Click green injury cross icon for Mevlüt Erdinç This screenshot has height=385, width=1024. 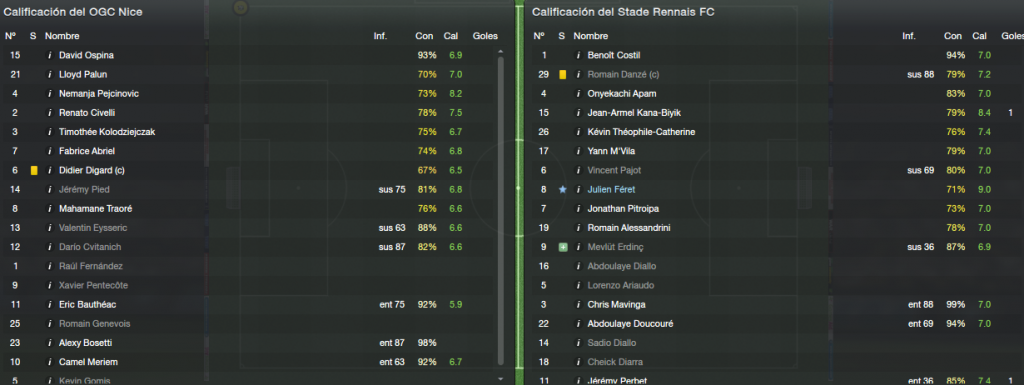[562, 247]
